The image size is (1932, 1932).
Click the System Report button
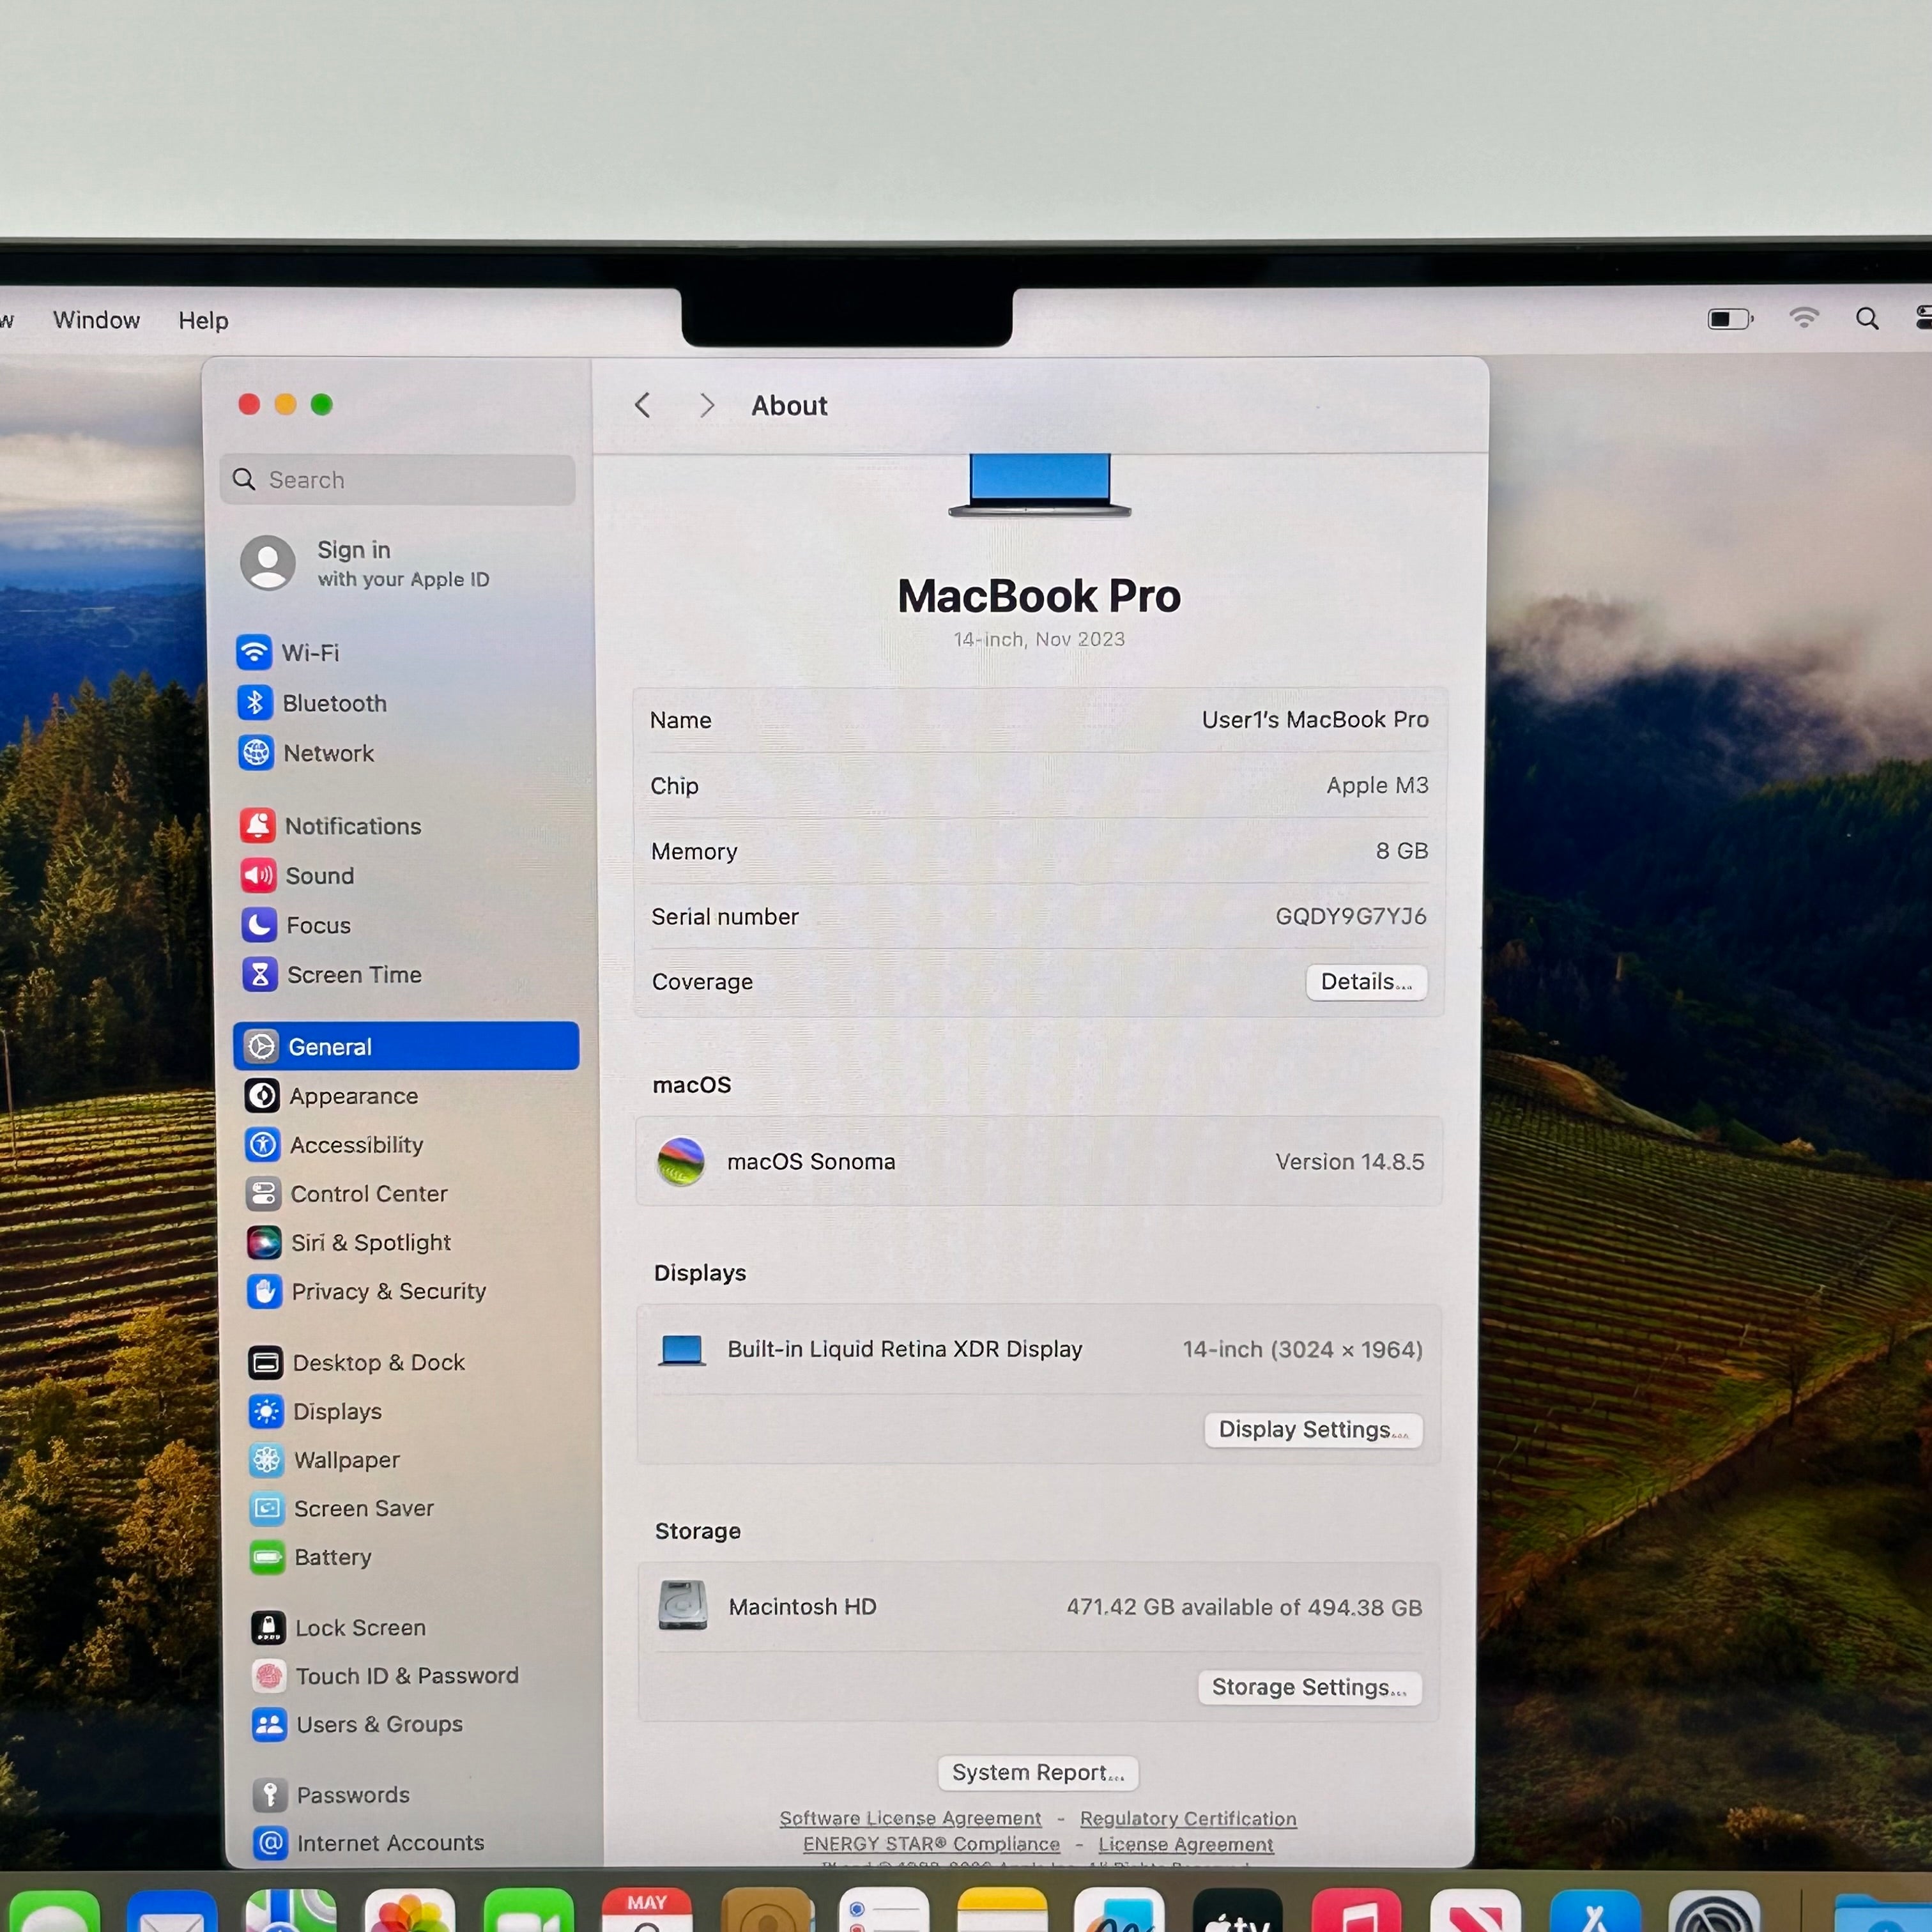click(x=1038, y=1773)
